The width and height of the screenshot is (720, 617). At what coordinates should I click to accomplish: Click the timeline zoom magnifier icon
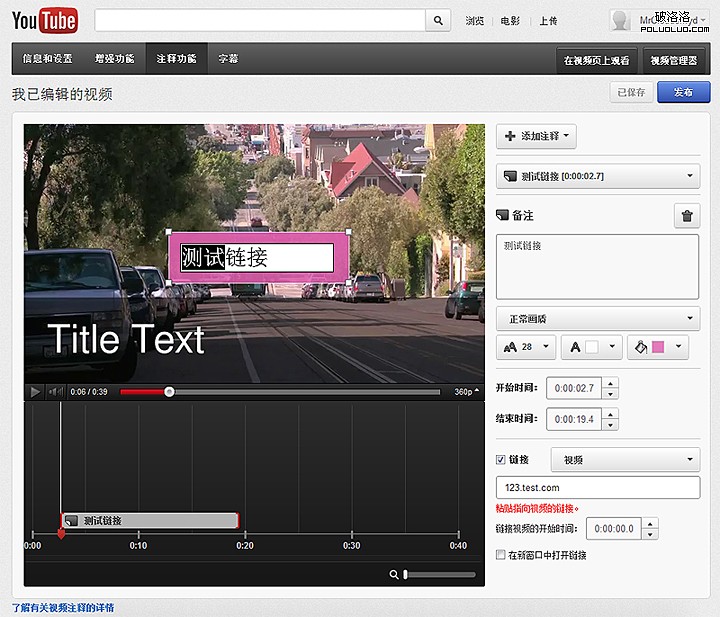[x=395, y=574]
